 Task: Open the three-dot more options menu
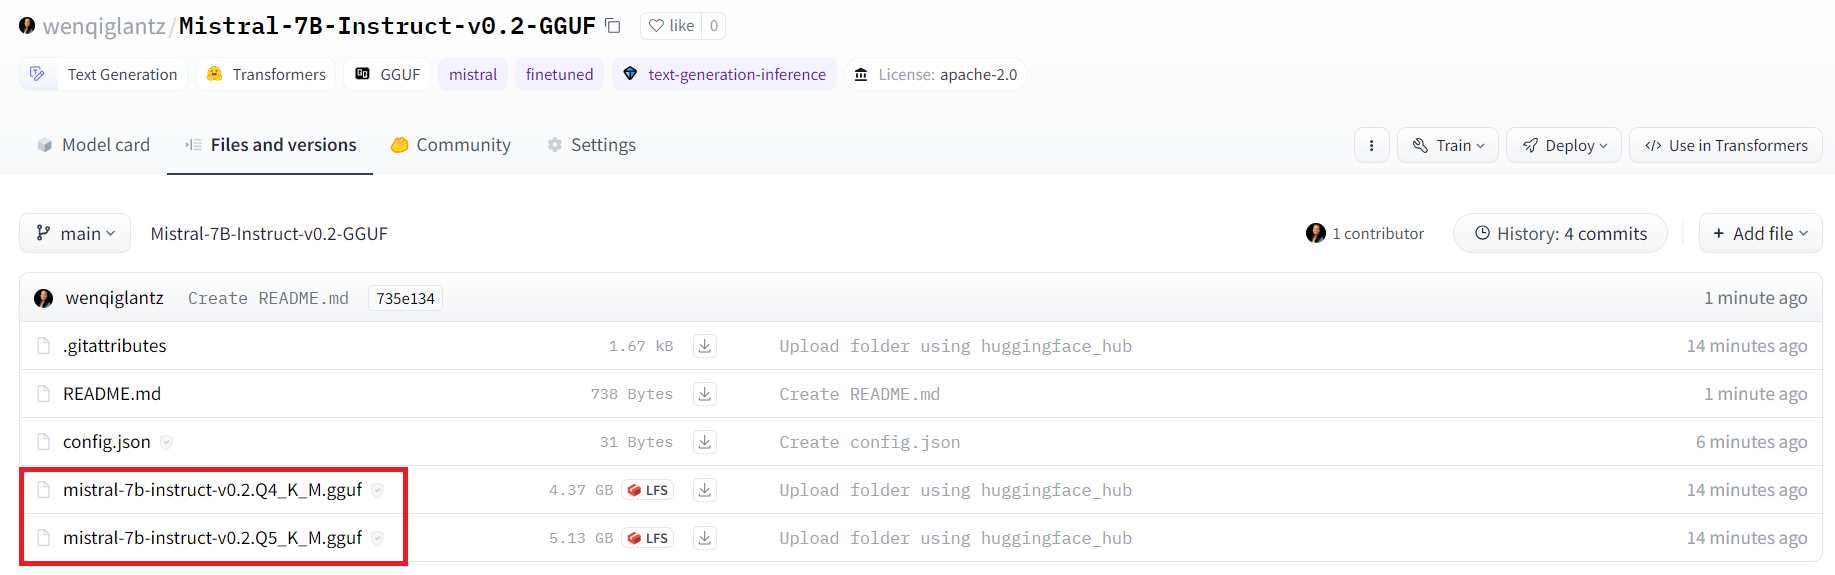point(1371,146)
